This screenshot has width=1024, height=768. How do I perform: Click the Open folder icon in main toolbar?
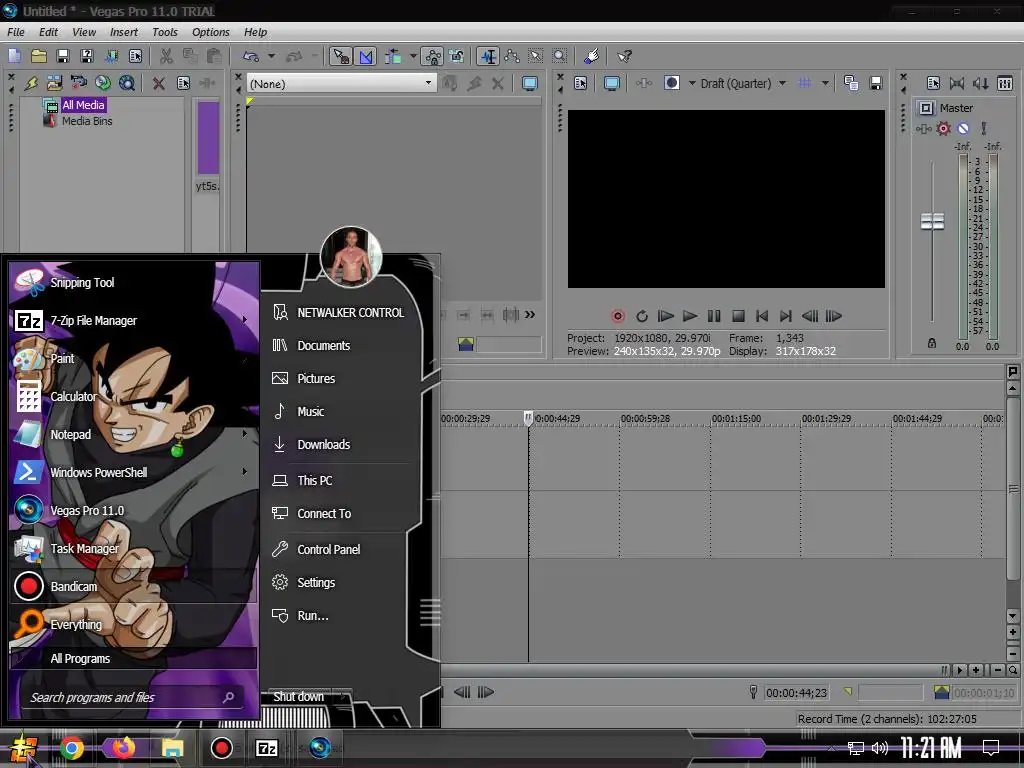pyautogui.click(x=39, y=56)
